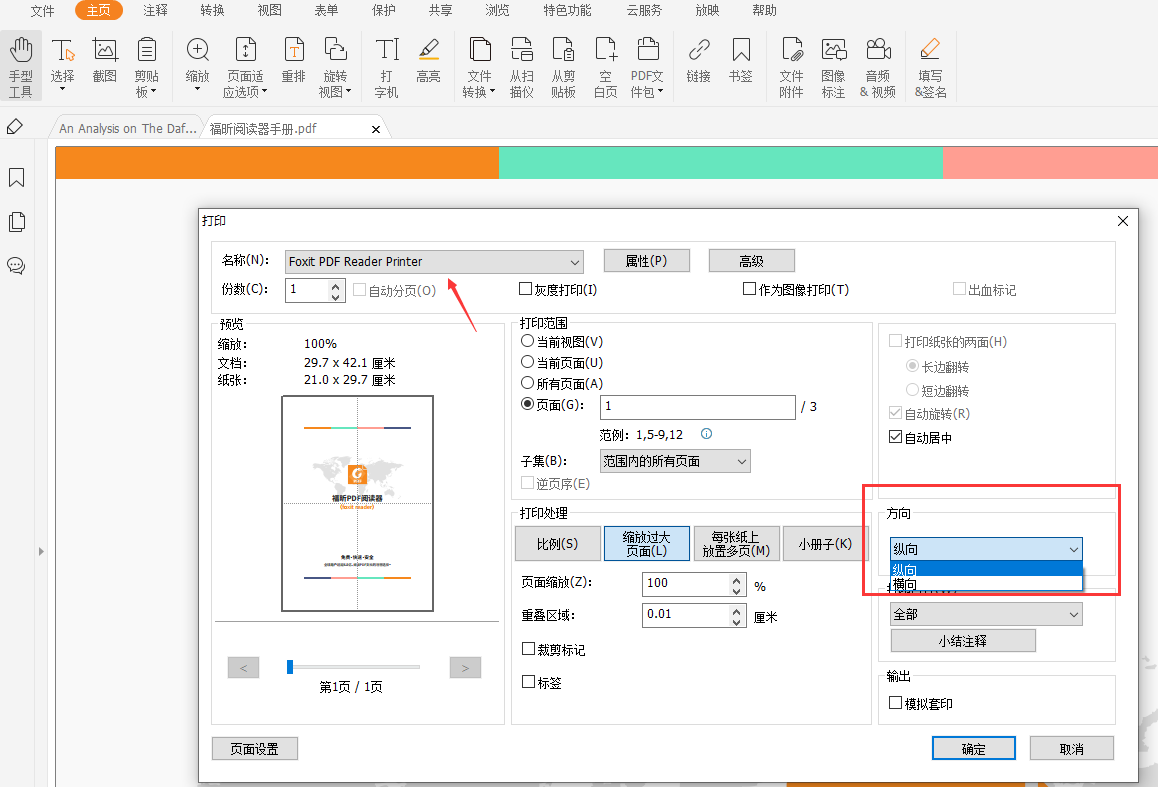
Task: Click the preview page slider handle
Action: pos(290,667)
